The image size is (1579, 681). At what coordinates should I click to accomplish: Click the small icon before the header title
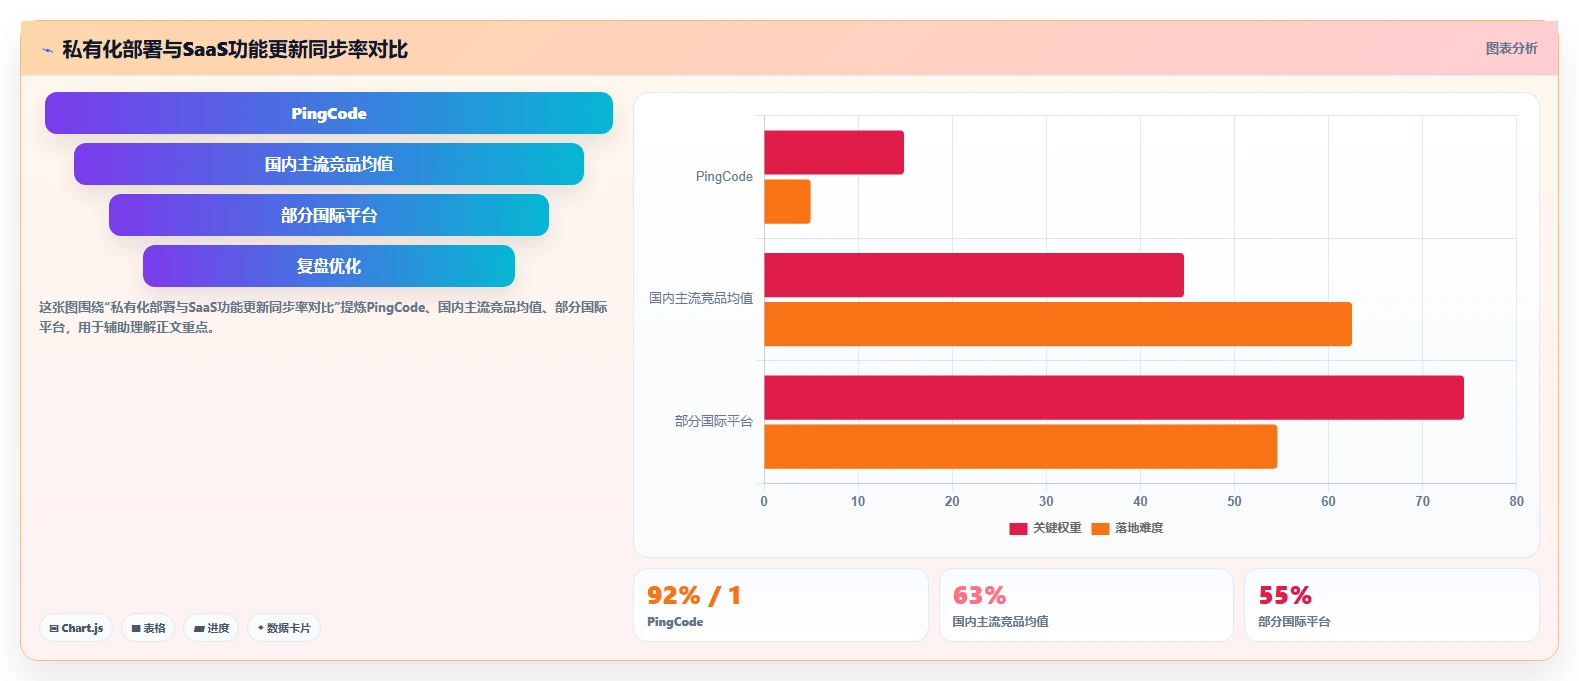coord(47,50)
